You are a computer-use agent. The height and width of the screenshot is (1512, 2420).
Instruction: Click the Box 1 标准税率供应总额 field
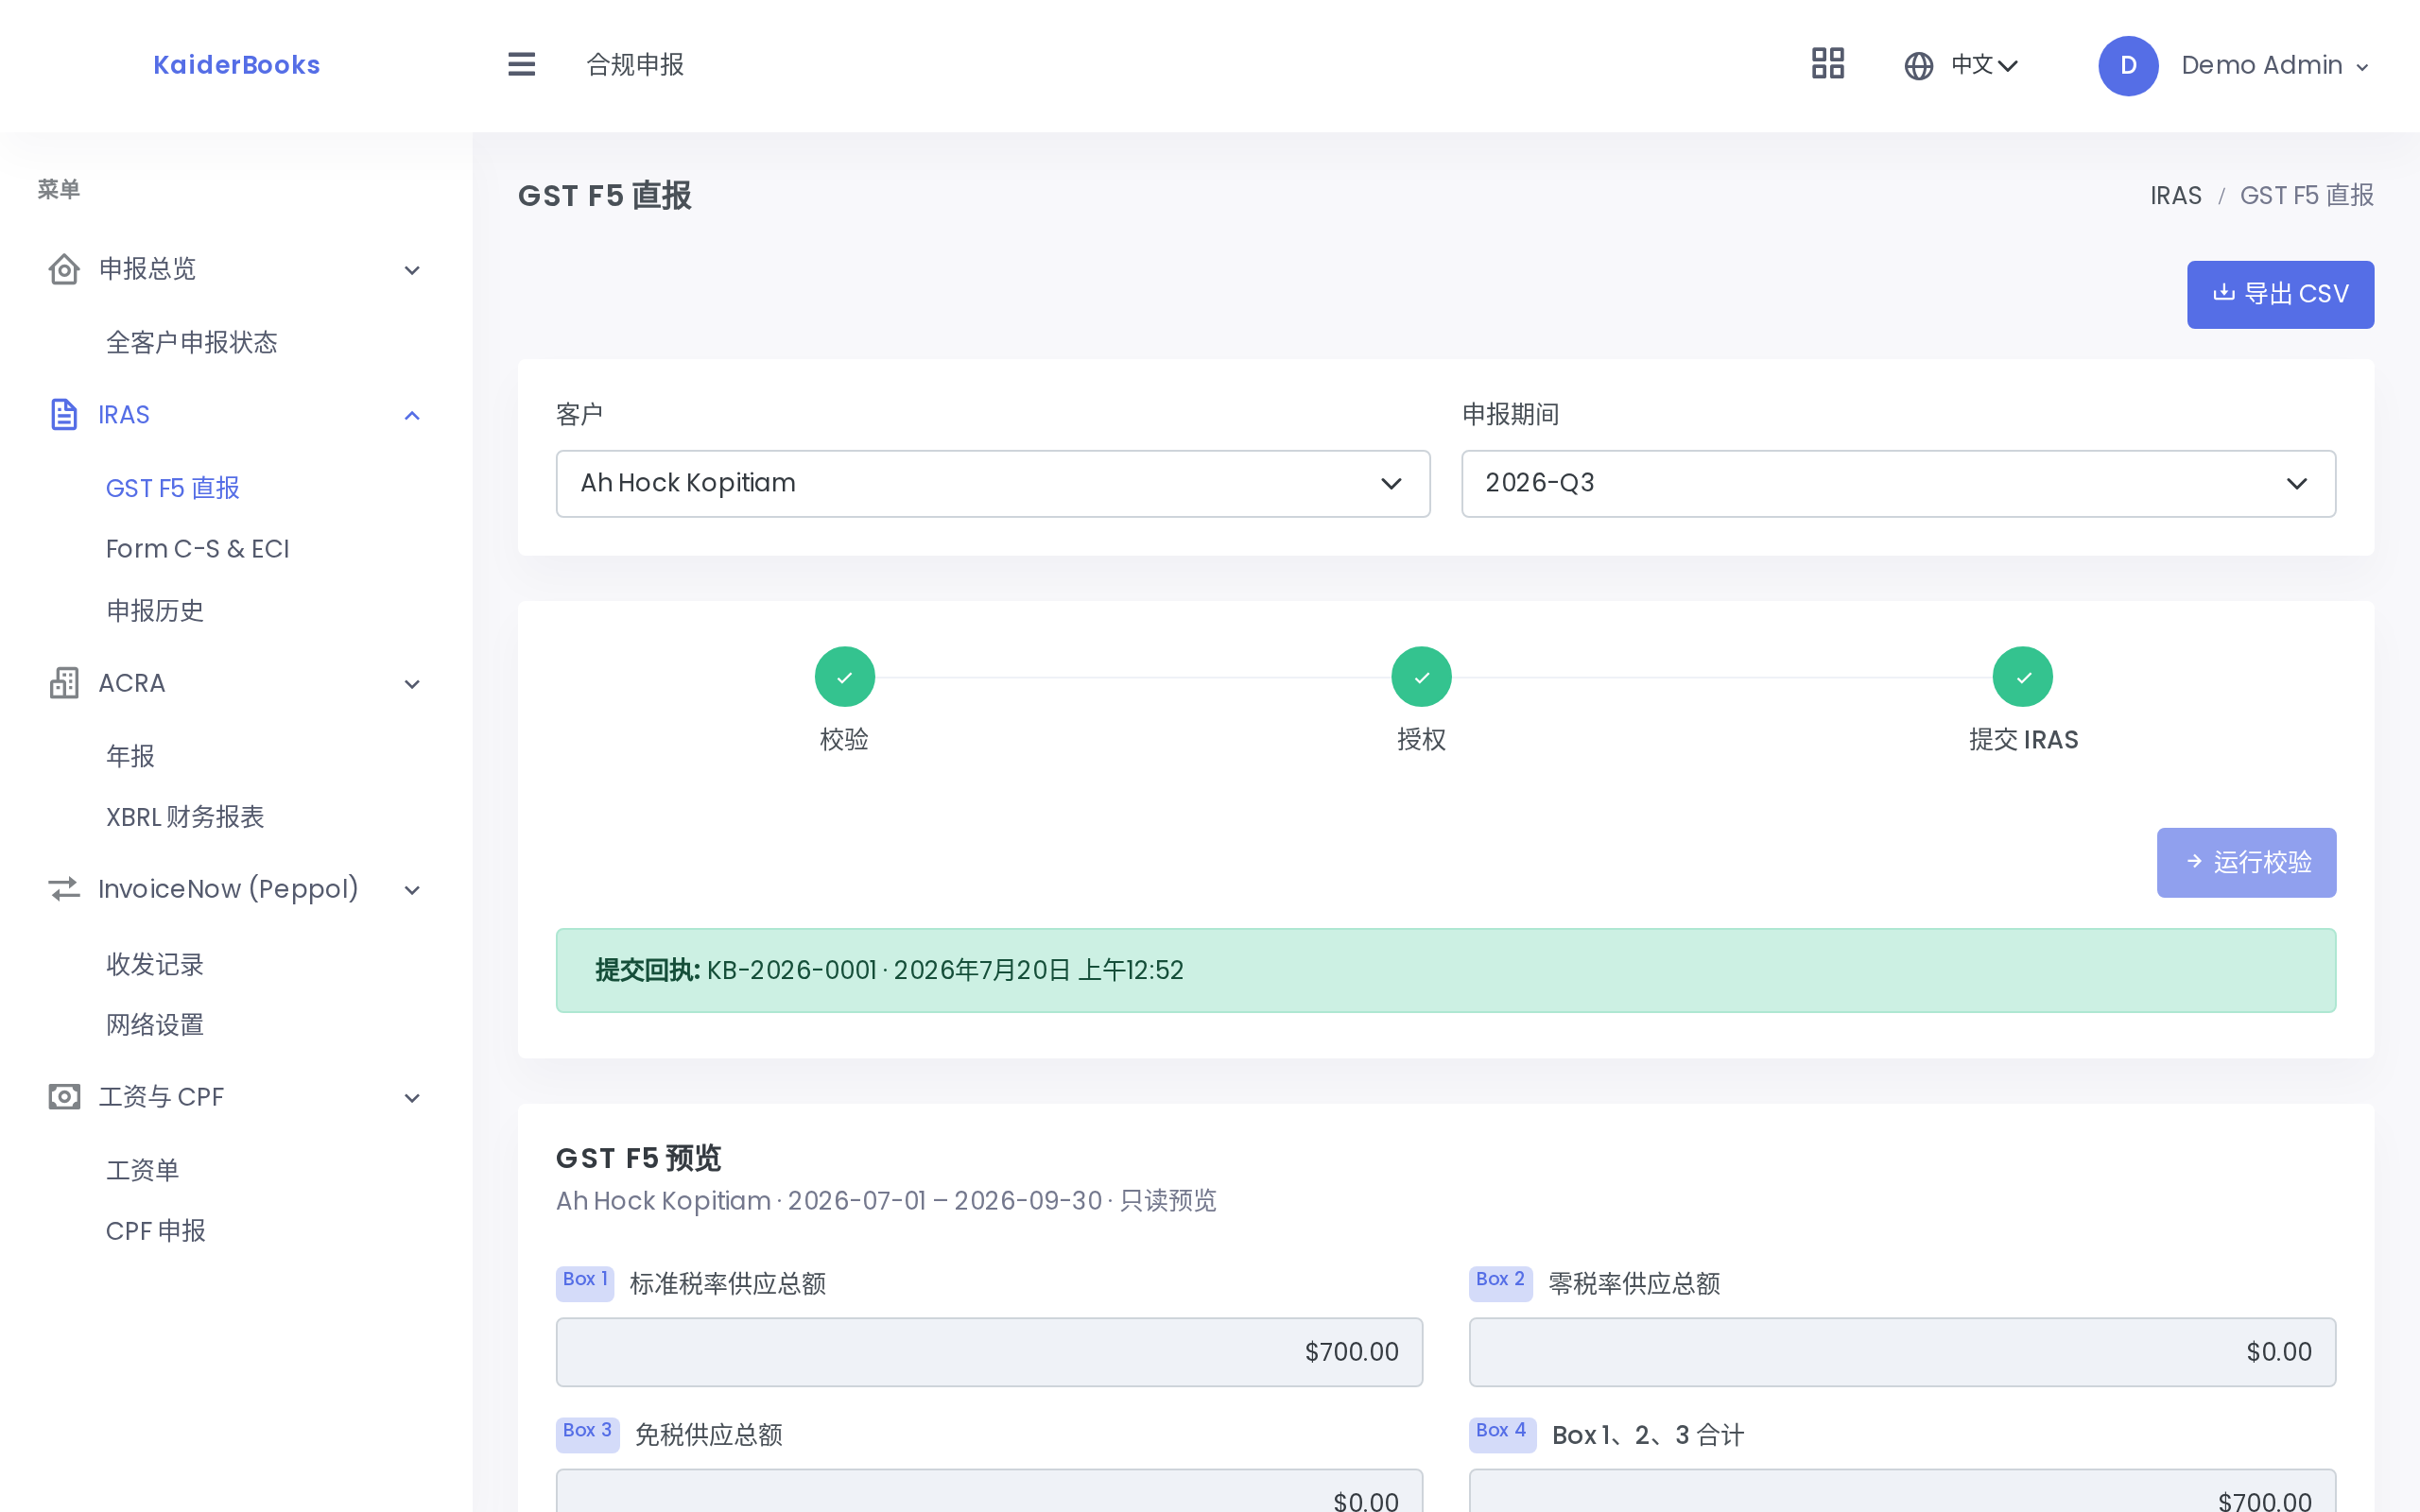tap(989, 1352)
